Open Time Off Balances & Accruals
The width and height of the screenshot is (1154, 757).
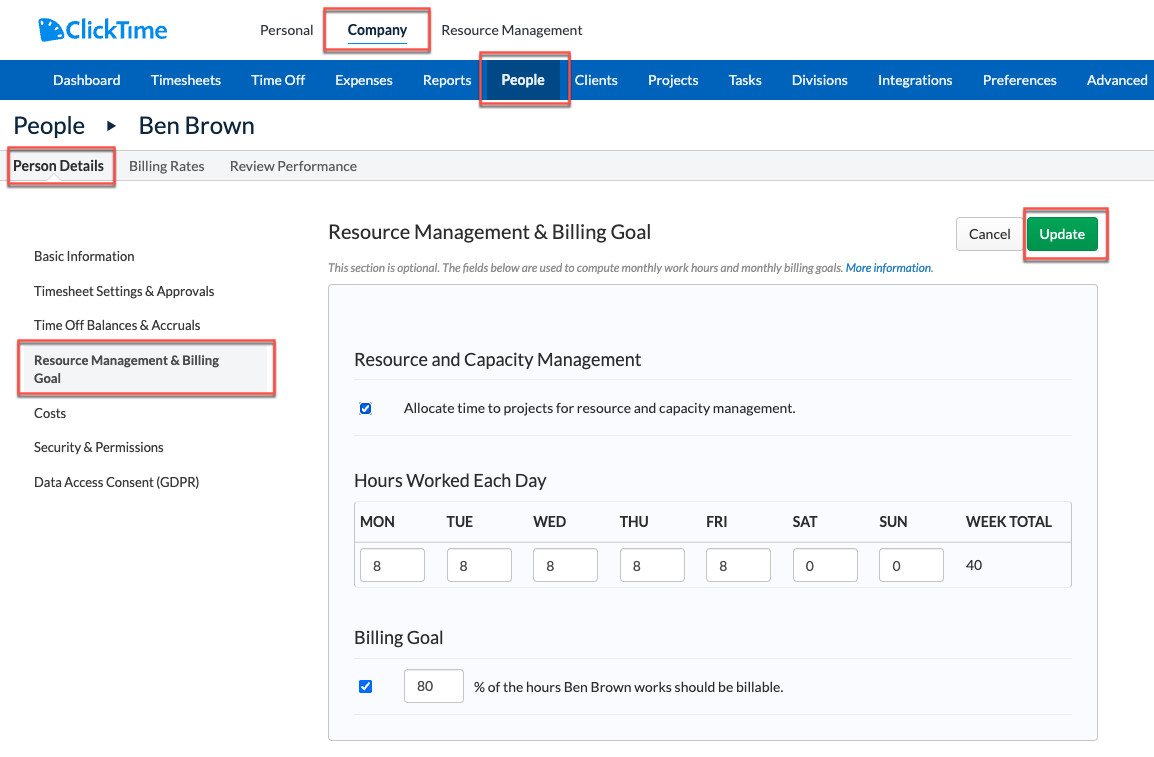tap(117, 325)
